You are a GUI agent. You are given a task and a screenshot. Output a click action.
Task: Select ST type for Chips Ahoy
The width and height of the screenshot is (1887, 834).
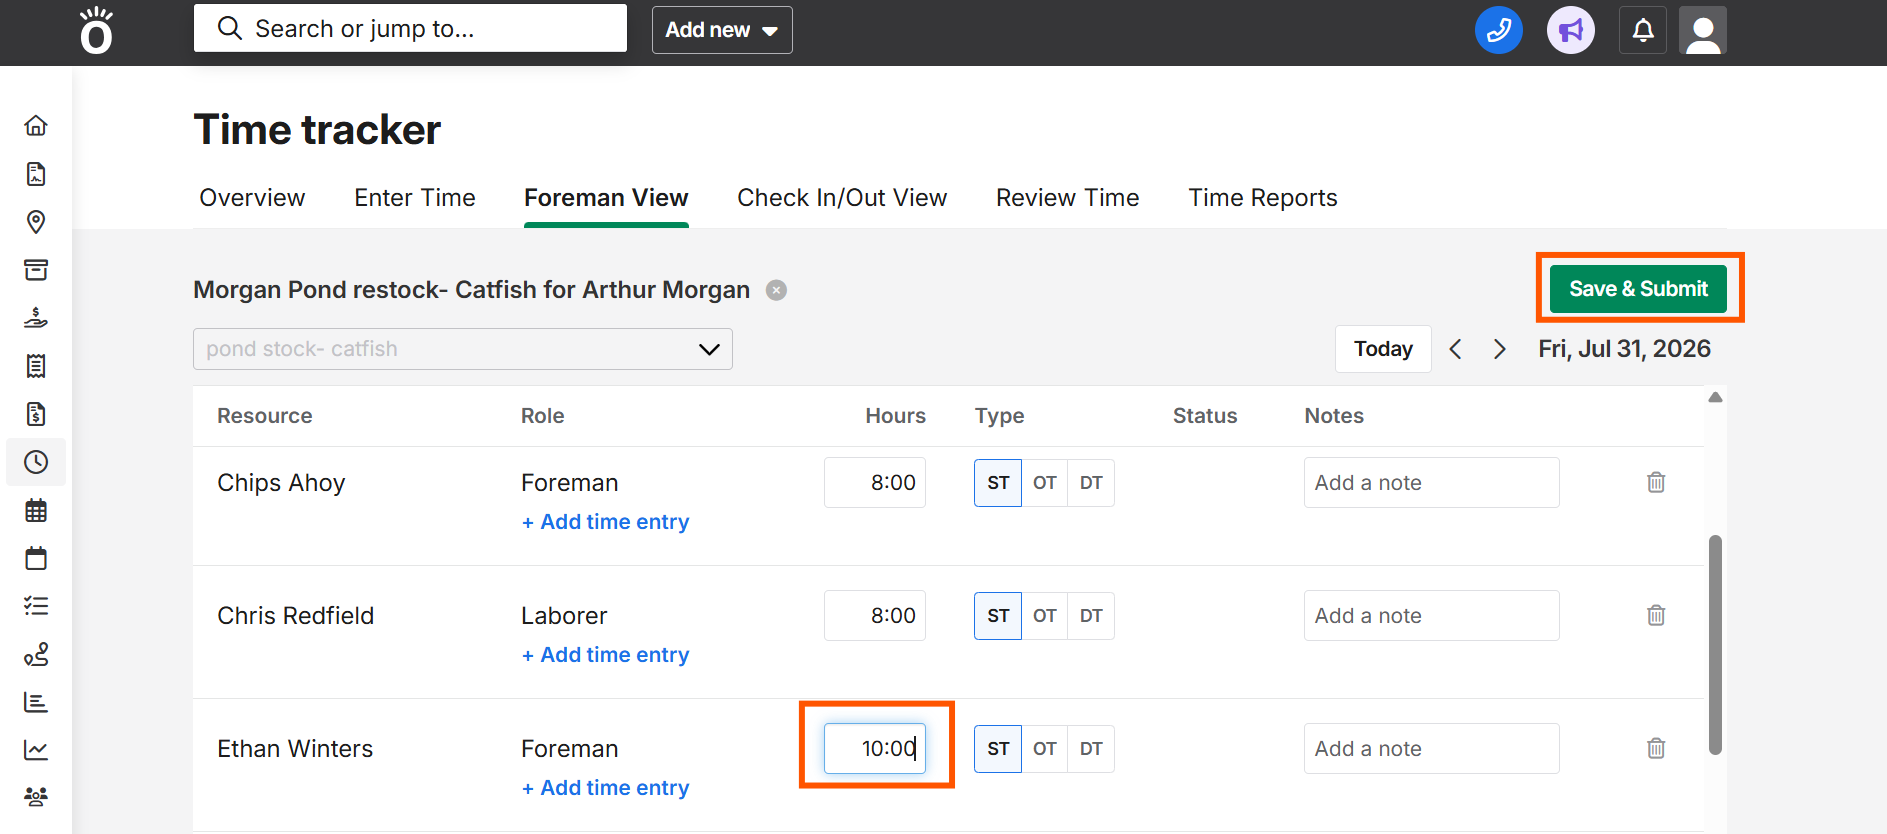(998, 483)
